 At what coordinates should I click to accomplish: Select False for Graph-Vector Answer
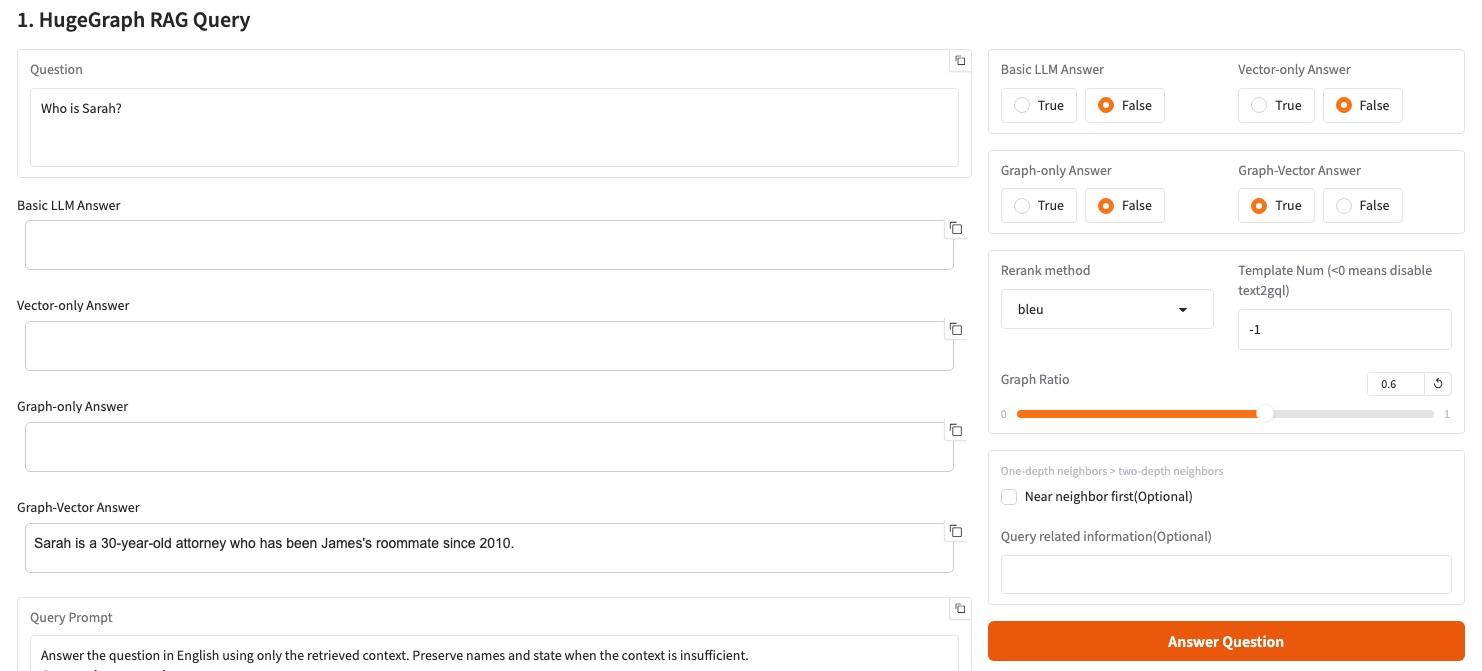(x=1362, y=206)
